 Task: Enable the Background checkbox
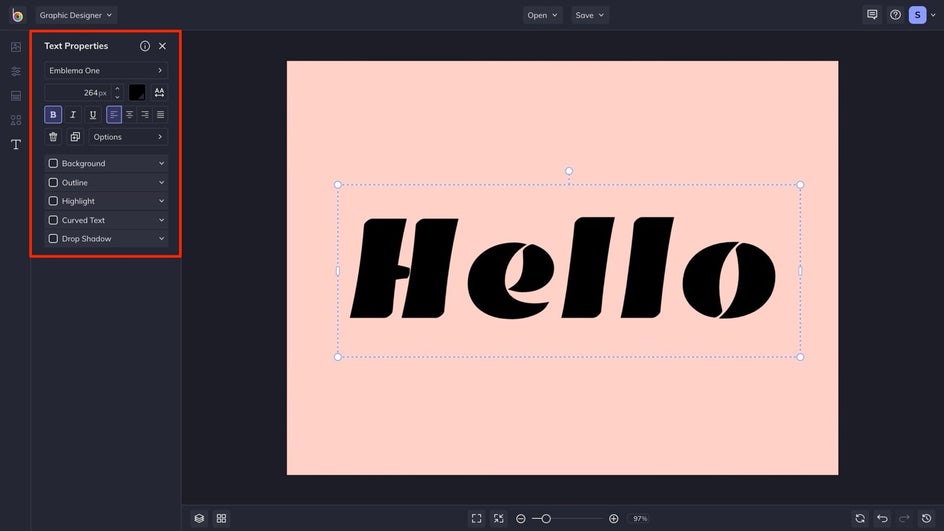tap(53, 163)
